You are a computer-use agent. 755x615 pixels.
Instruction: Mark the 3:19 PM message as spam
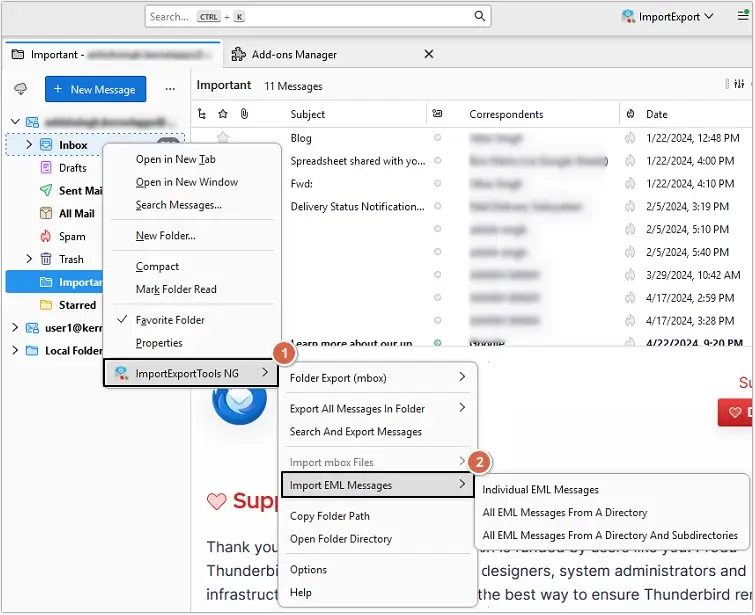pos(630,206)
